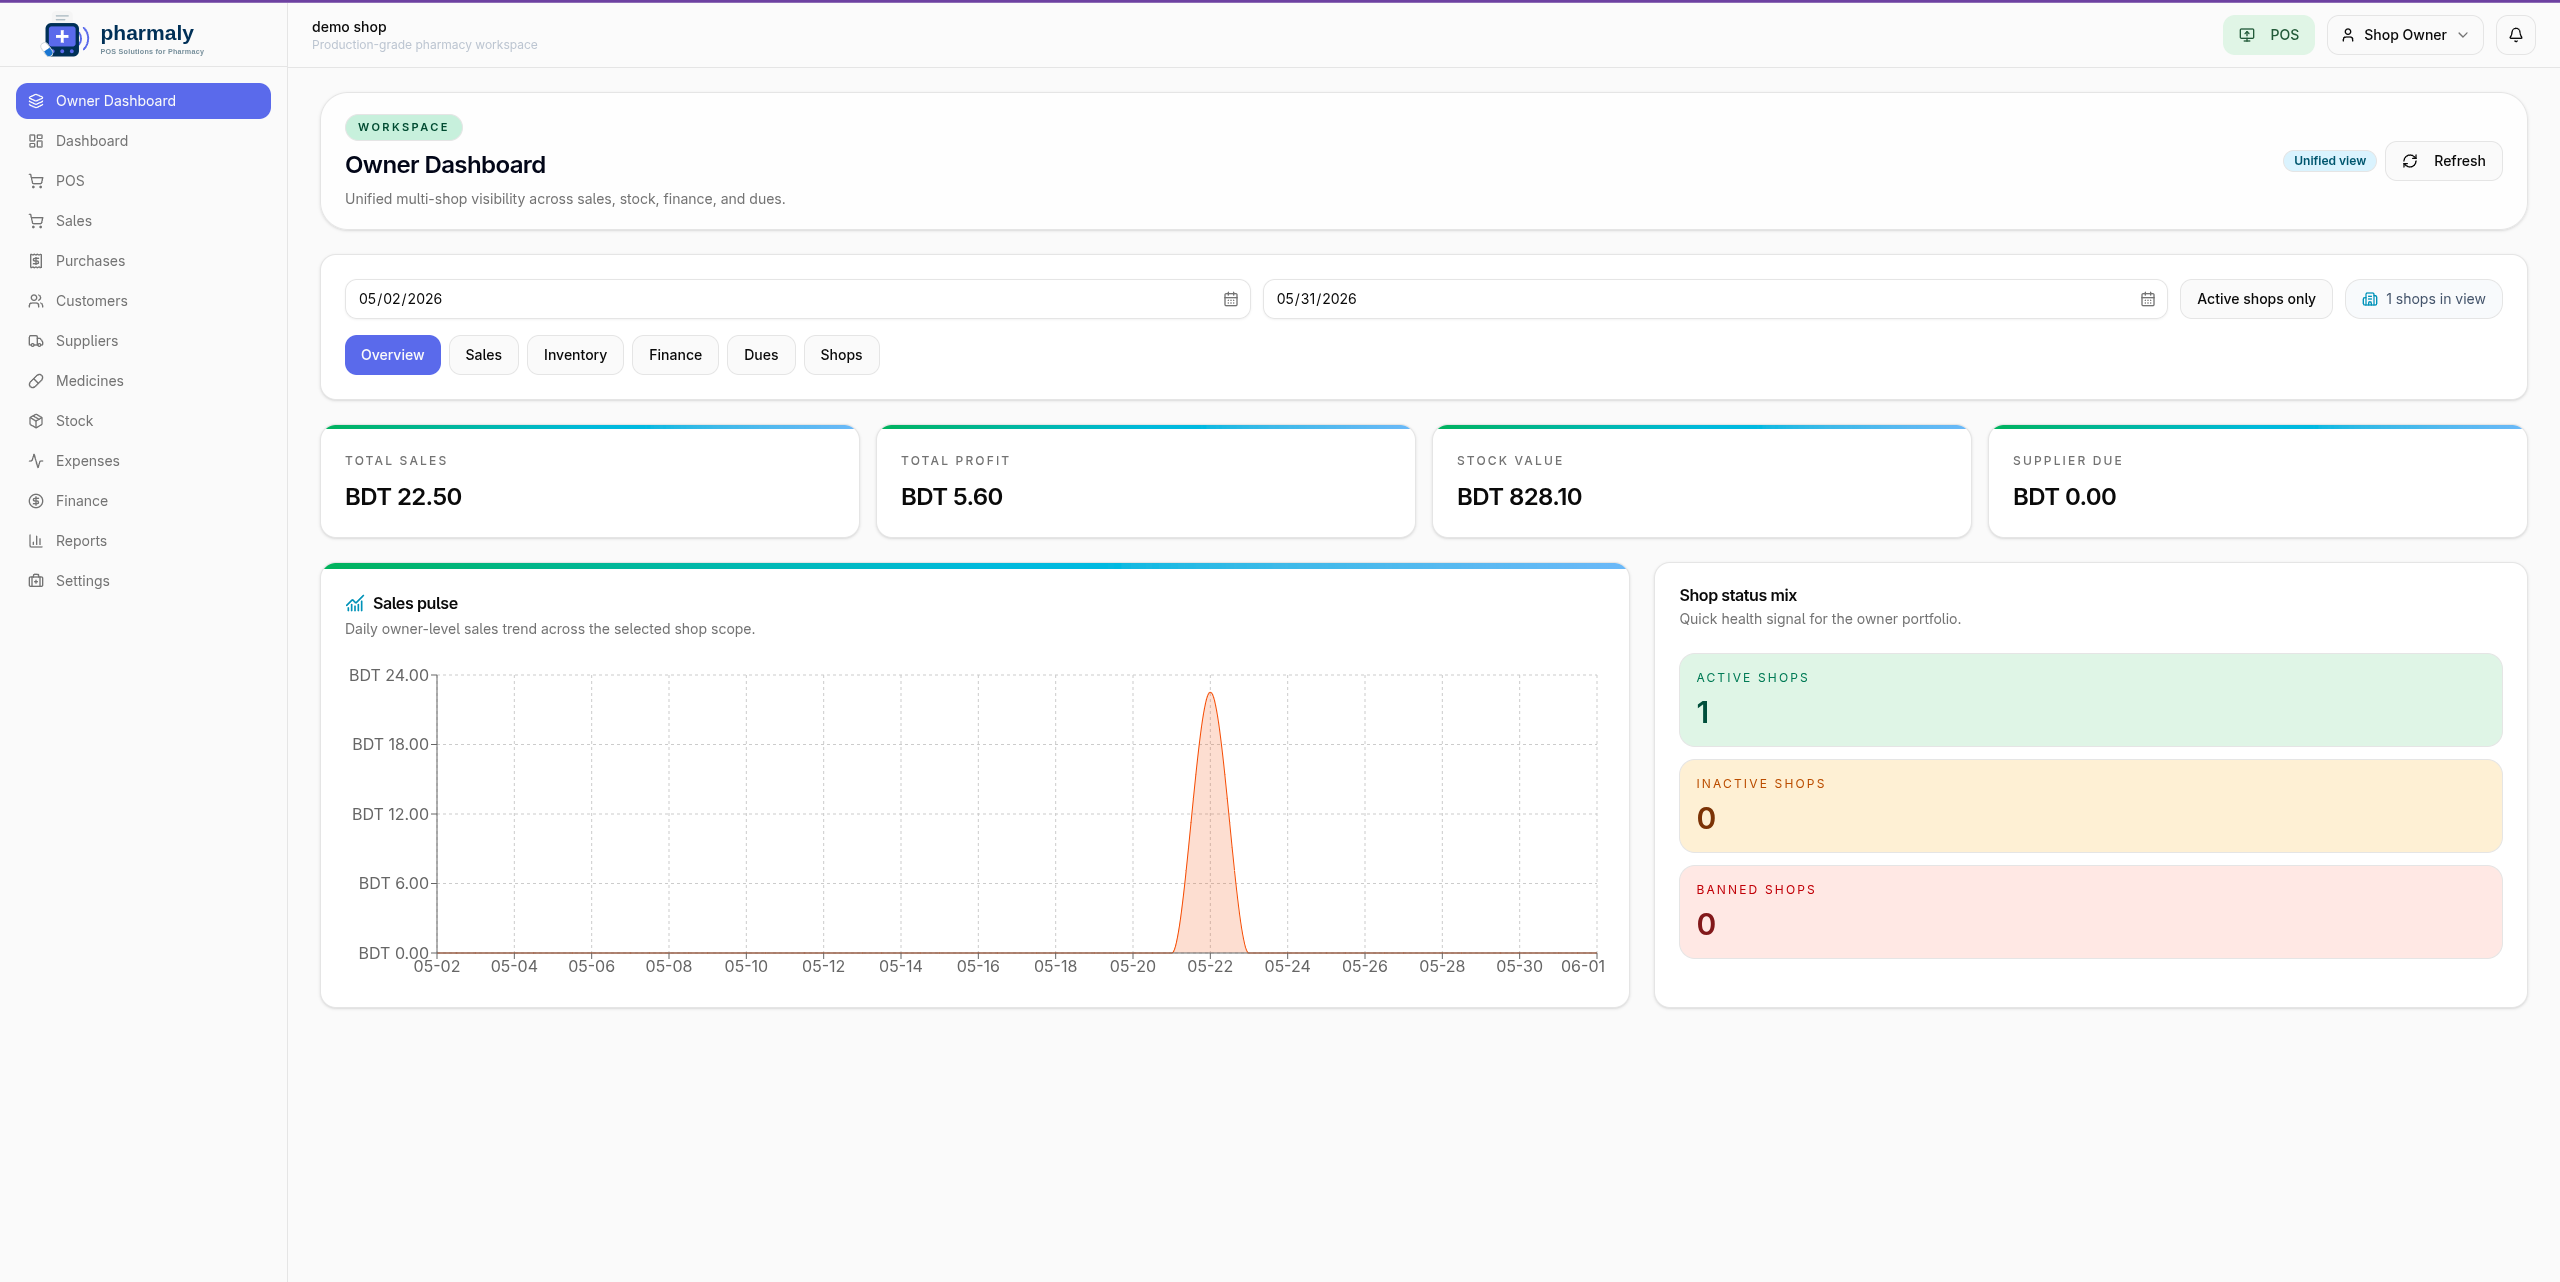Click the Stock box icon
The width and height of the screenshot is (2560, 1282).
36,421
